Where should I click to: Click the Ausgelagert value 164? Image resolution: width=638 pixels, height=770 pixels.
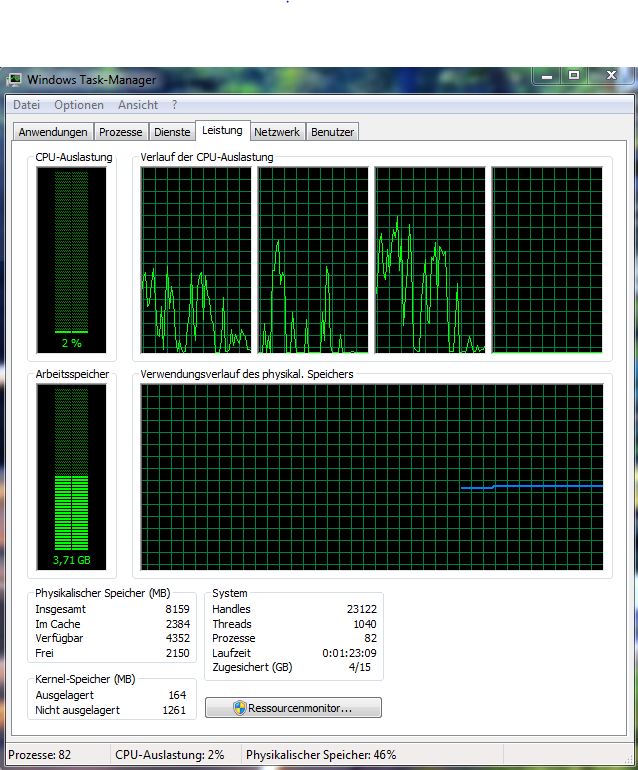tap(177, 695)
